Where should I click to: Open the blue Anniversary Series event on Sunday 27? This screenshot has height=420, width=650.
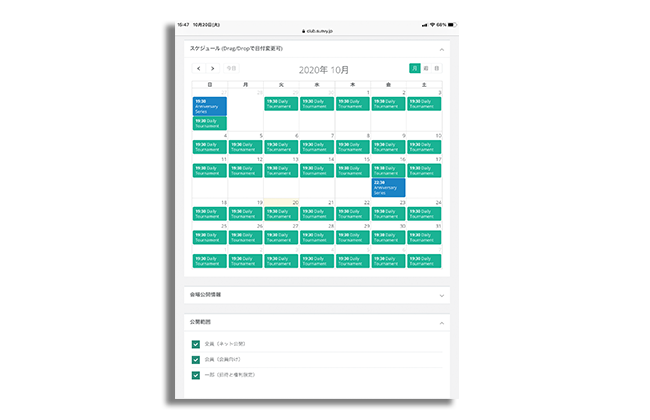tap(209, 105)
